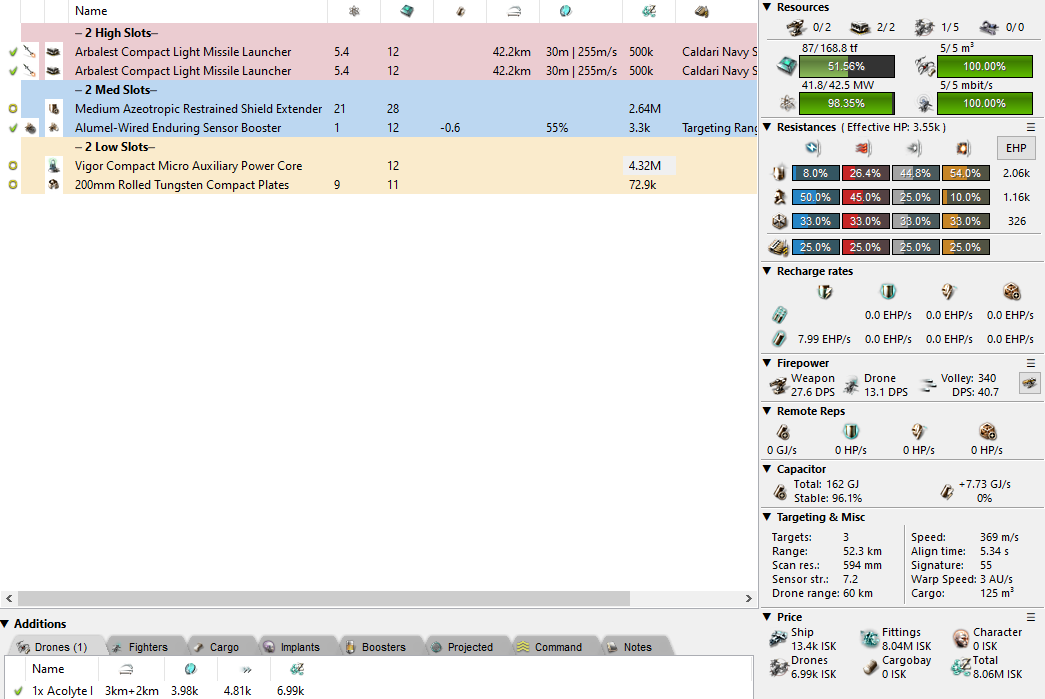Screen dimensions: 1045x699
Task: Toggle state of Medium Shield Extender module
Action: (x=12, y=109)
